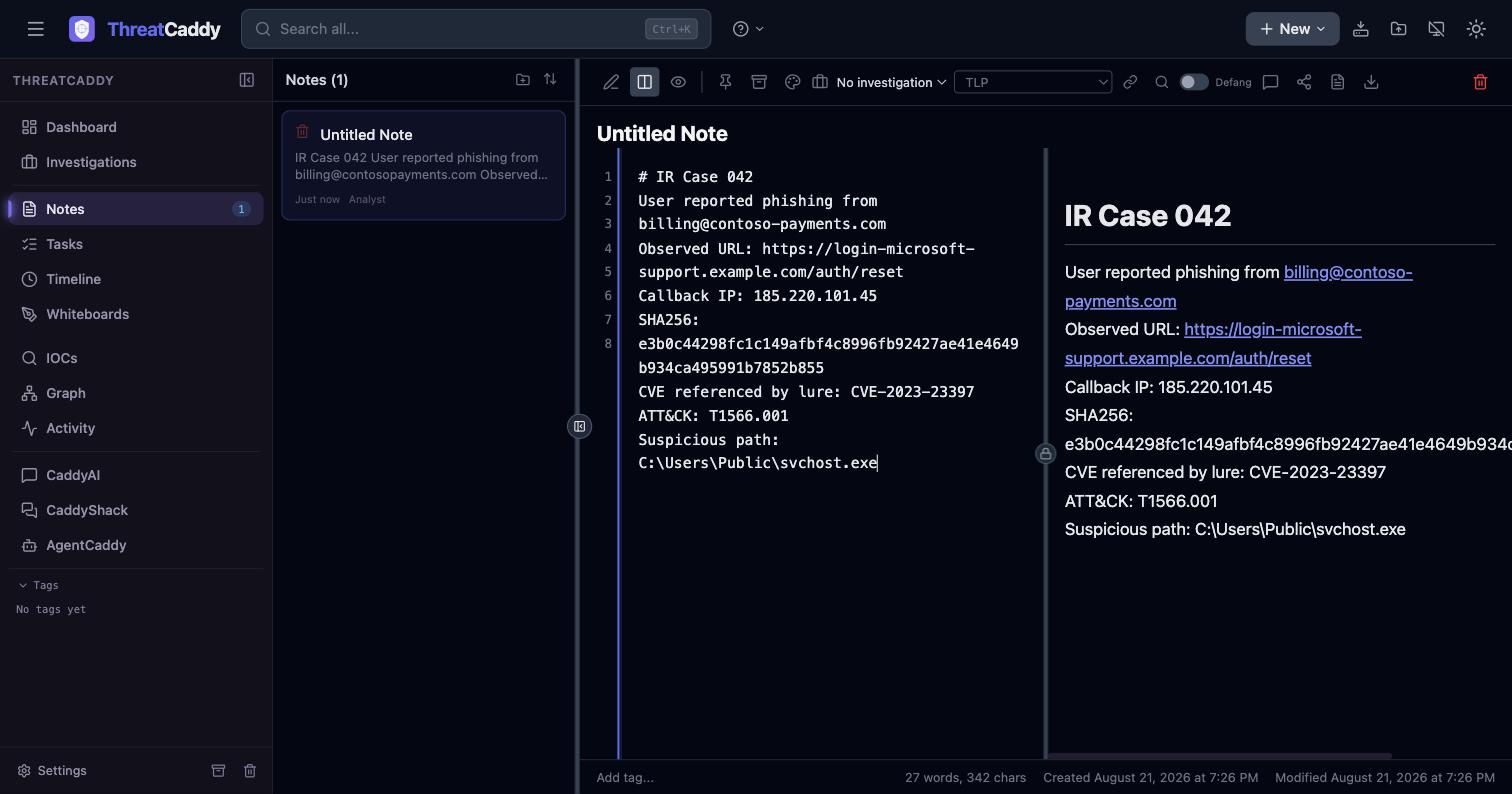Focus the Search all input field
This screenshot has width=1512, height=794.
[x=476, y=29]
